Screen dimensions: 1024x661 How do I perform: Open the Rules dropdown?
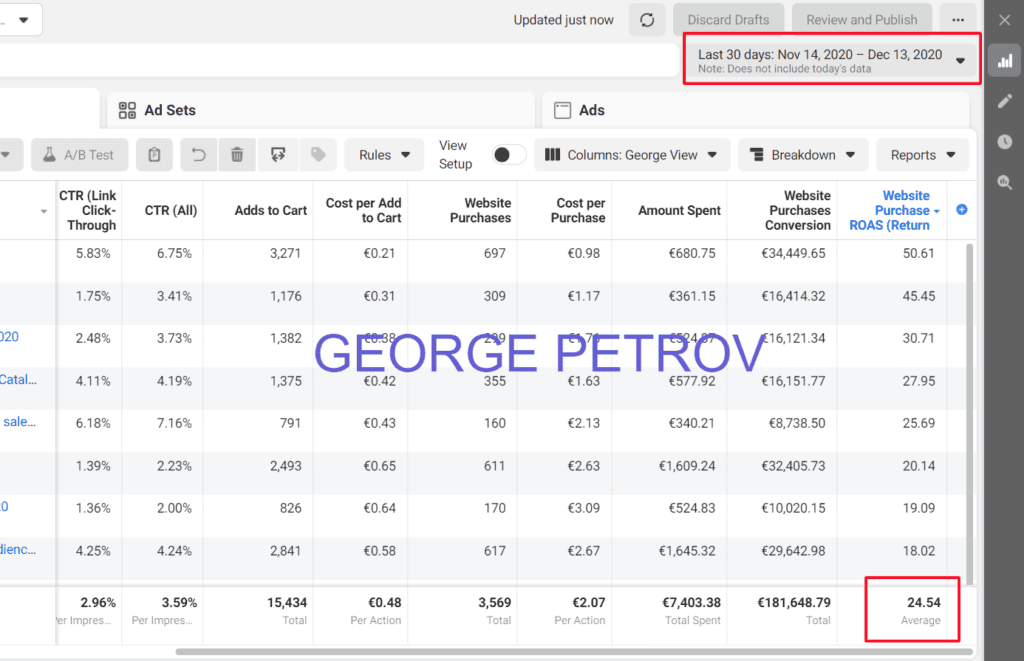tap(384, 155)
